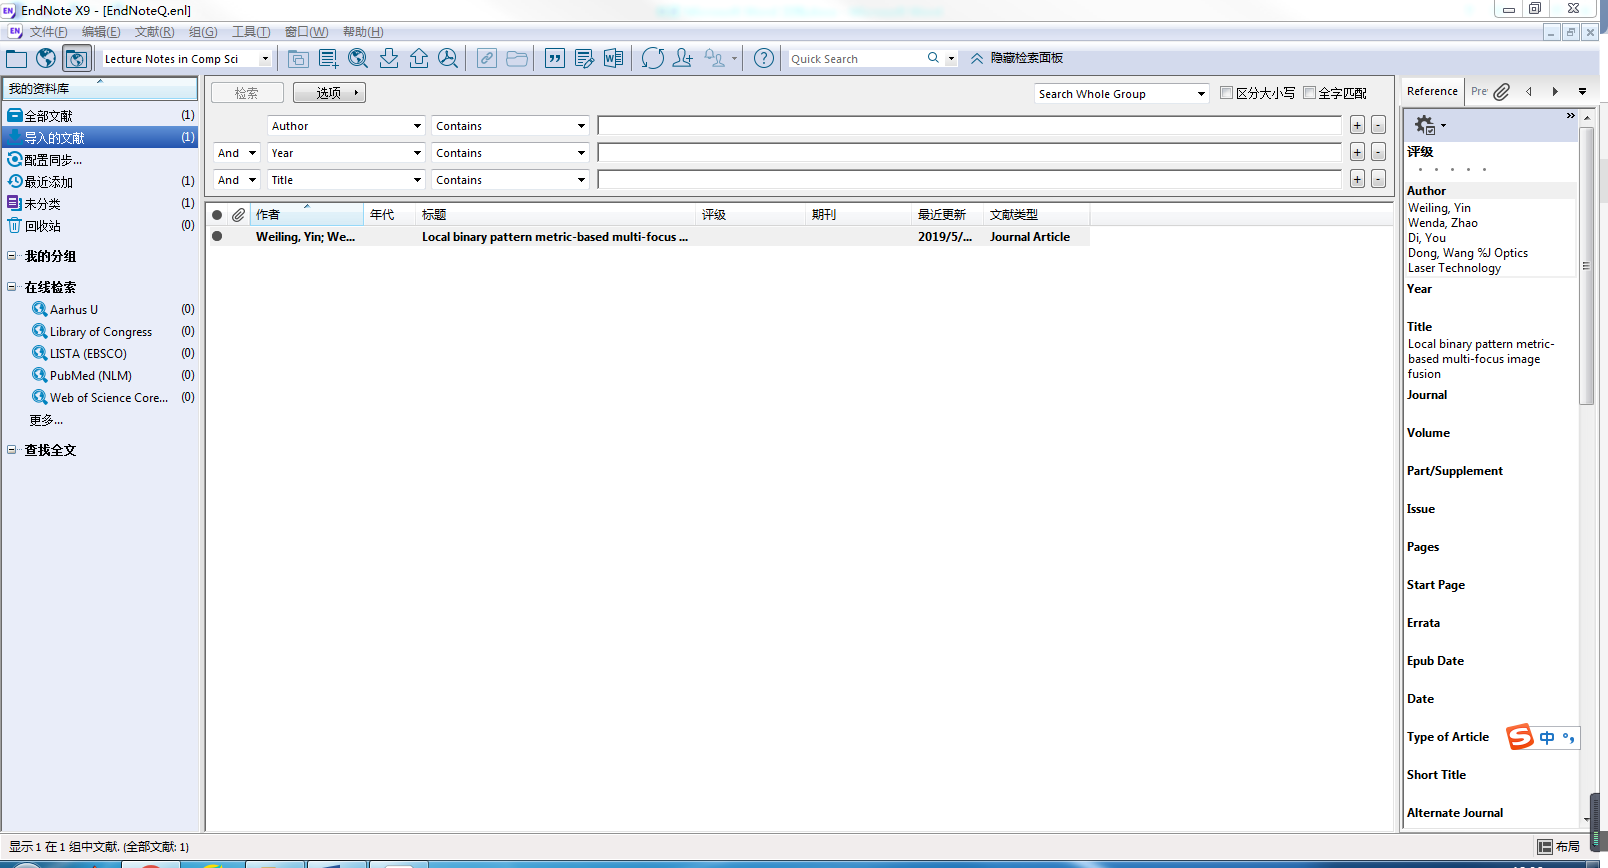Screen dimensions: 1608x868
Task: Click next tab right arrow in Reference panel
Action: pos(1555,91)
